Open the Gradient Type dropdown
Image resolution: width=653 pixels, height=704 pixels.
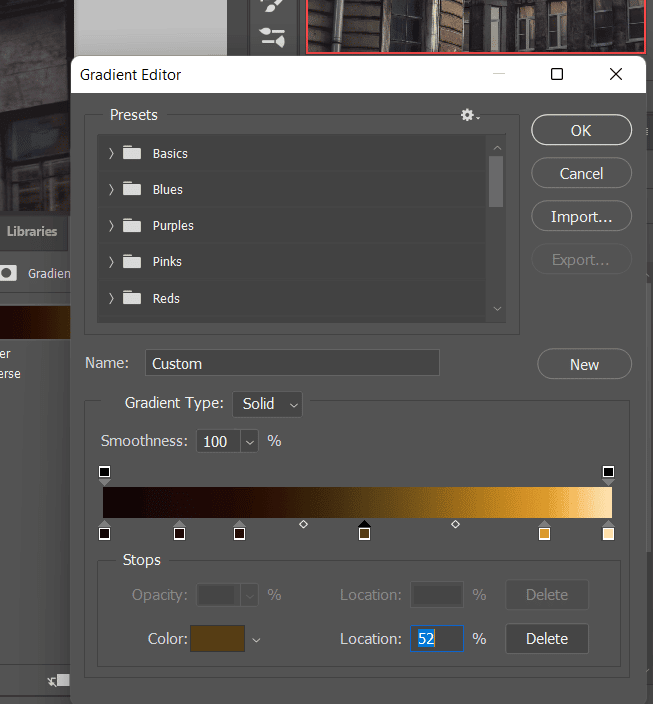pyautogui.click(x=267, y=404)
